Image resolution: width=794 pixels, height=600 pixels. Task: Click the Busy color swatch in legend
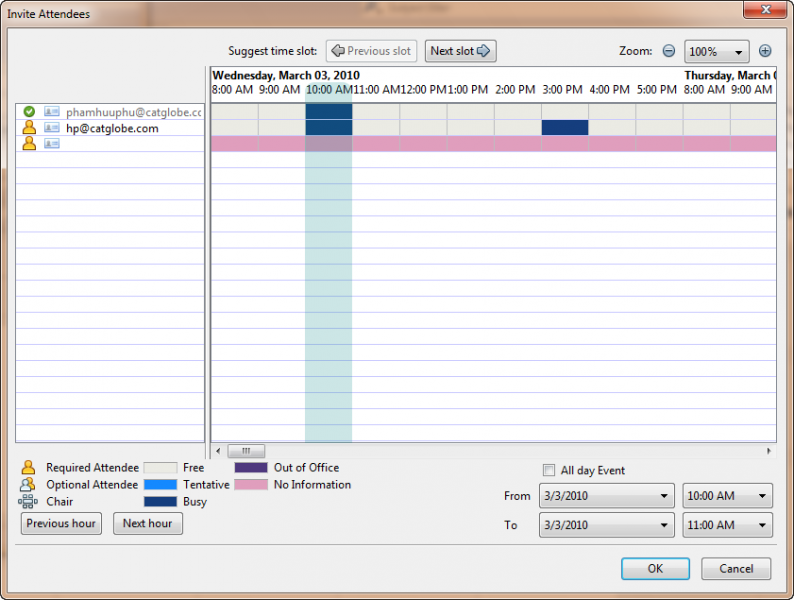(160, 501)
